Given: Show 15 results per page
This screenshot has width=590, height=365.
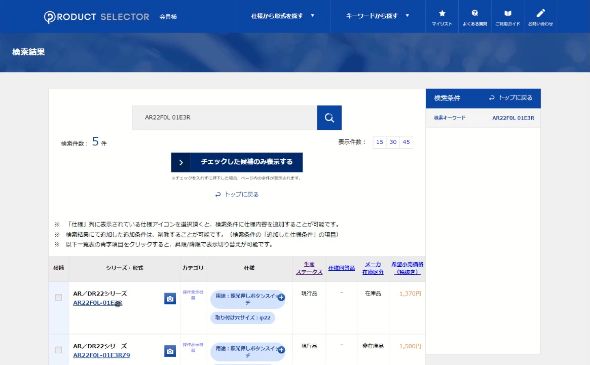Looking at the screenshot, I should click(x=380, y=142).
